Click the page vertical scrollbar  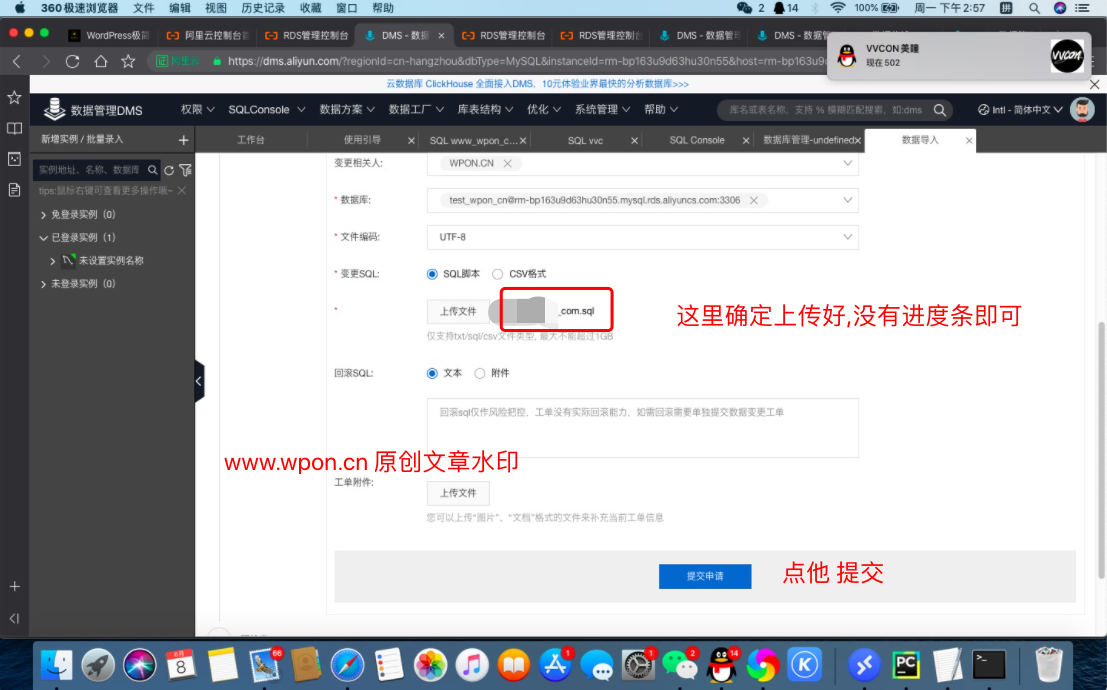click(1101, 450)
